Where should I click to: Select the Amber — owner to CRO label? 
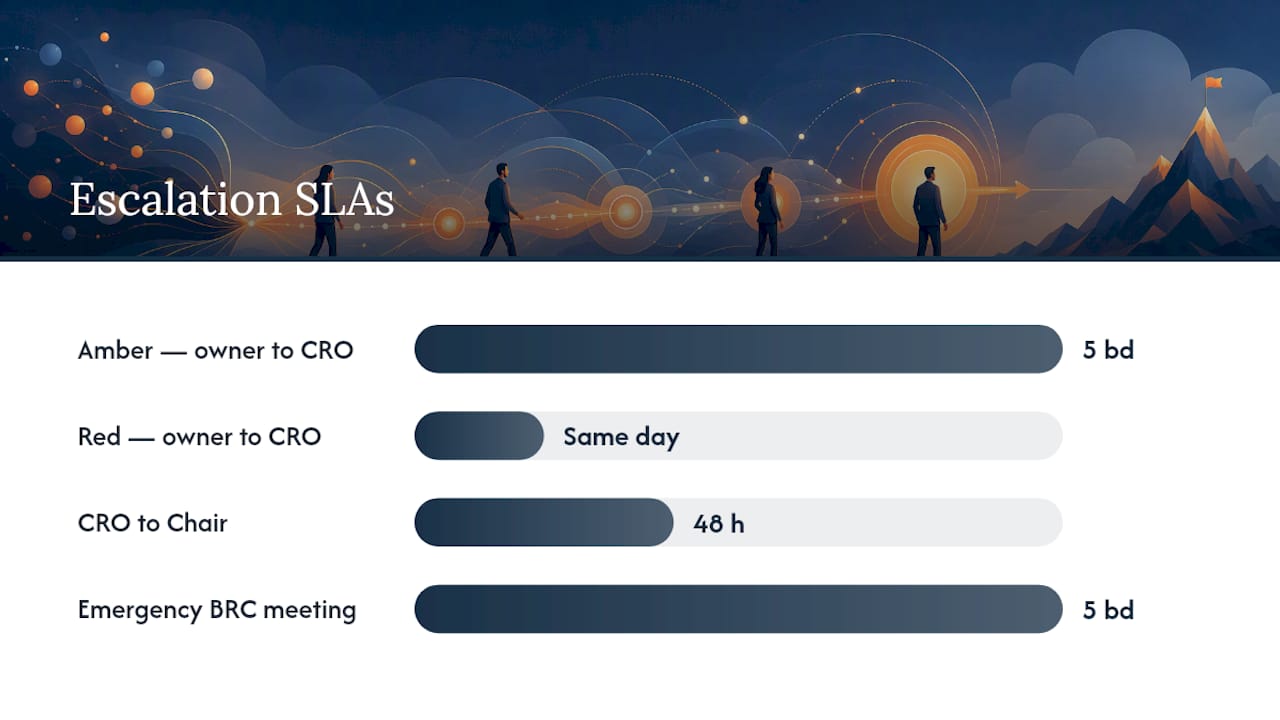pyautogui.click(x=215, y=350)
